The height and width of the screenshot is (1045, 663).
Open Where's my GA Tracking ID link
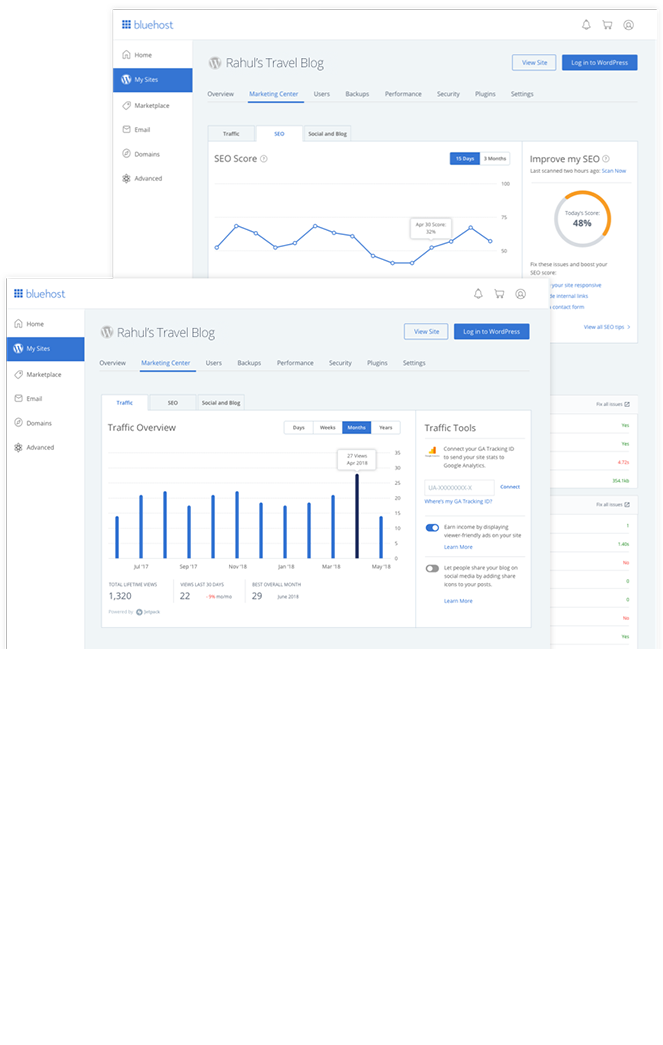(x=458, y=502)
